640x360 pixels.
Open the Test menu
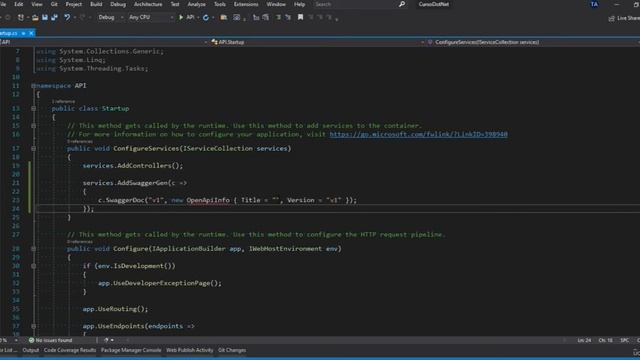click(x=175, y=4)
